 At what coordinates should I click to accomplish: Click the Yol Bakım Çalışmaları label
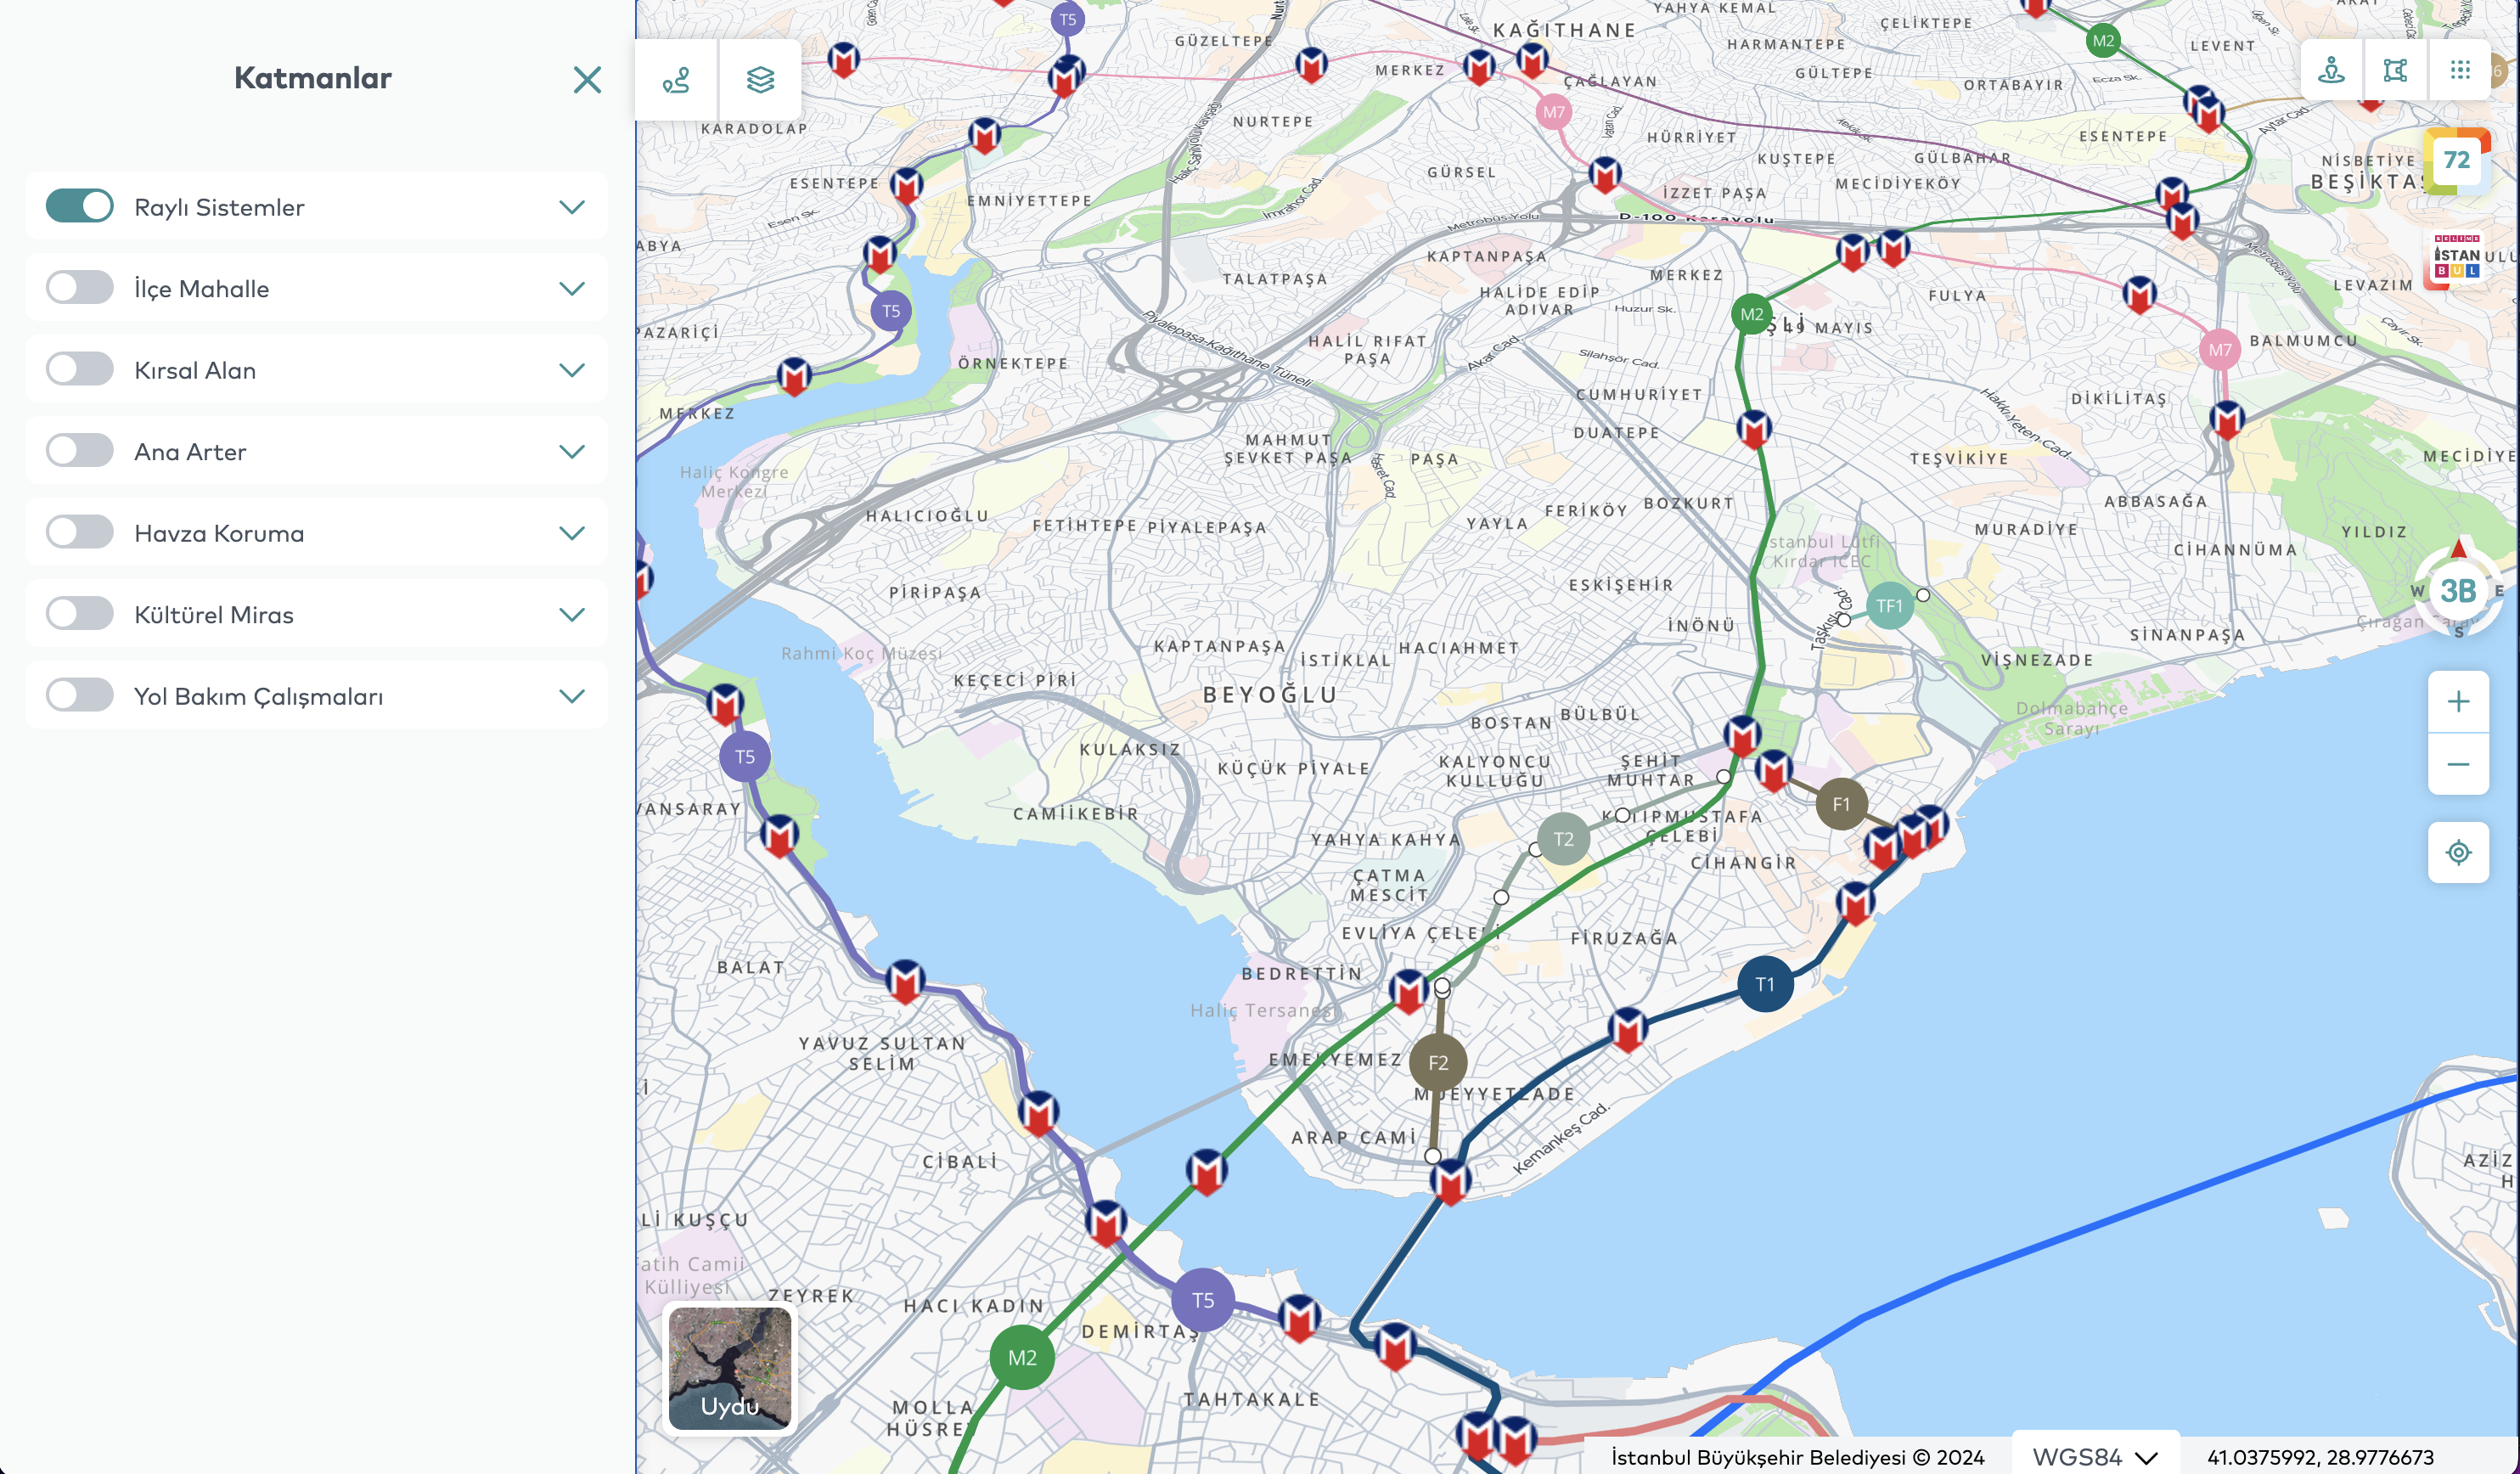coord(258,696)
